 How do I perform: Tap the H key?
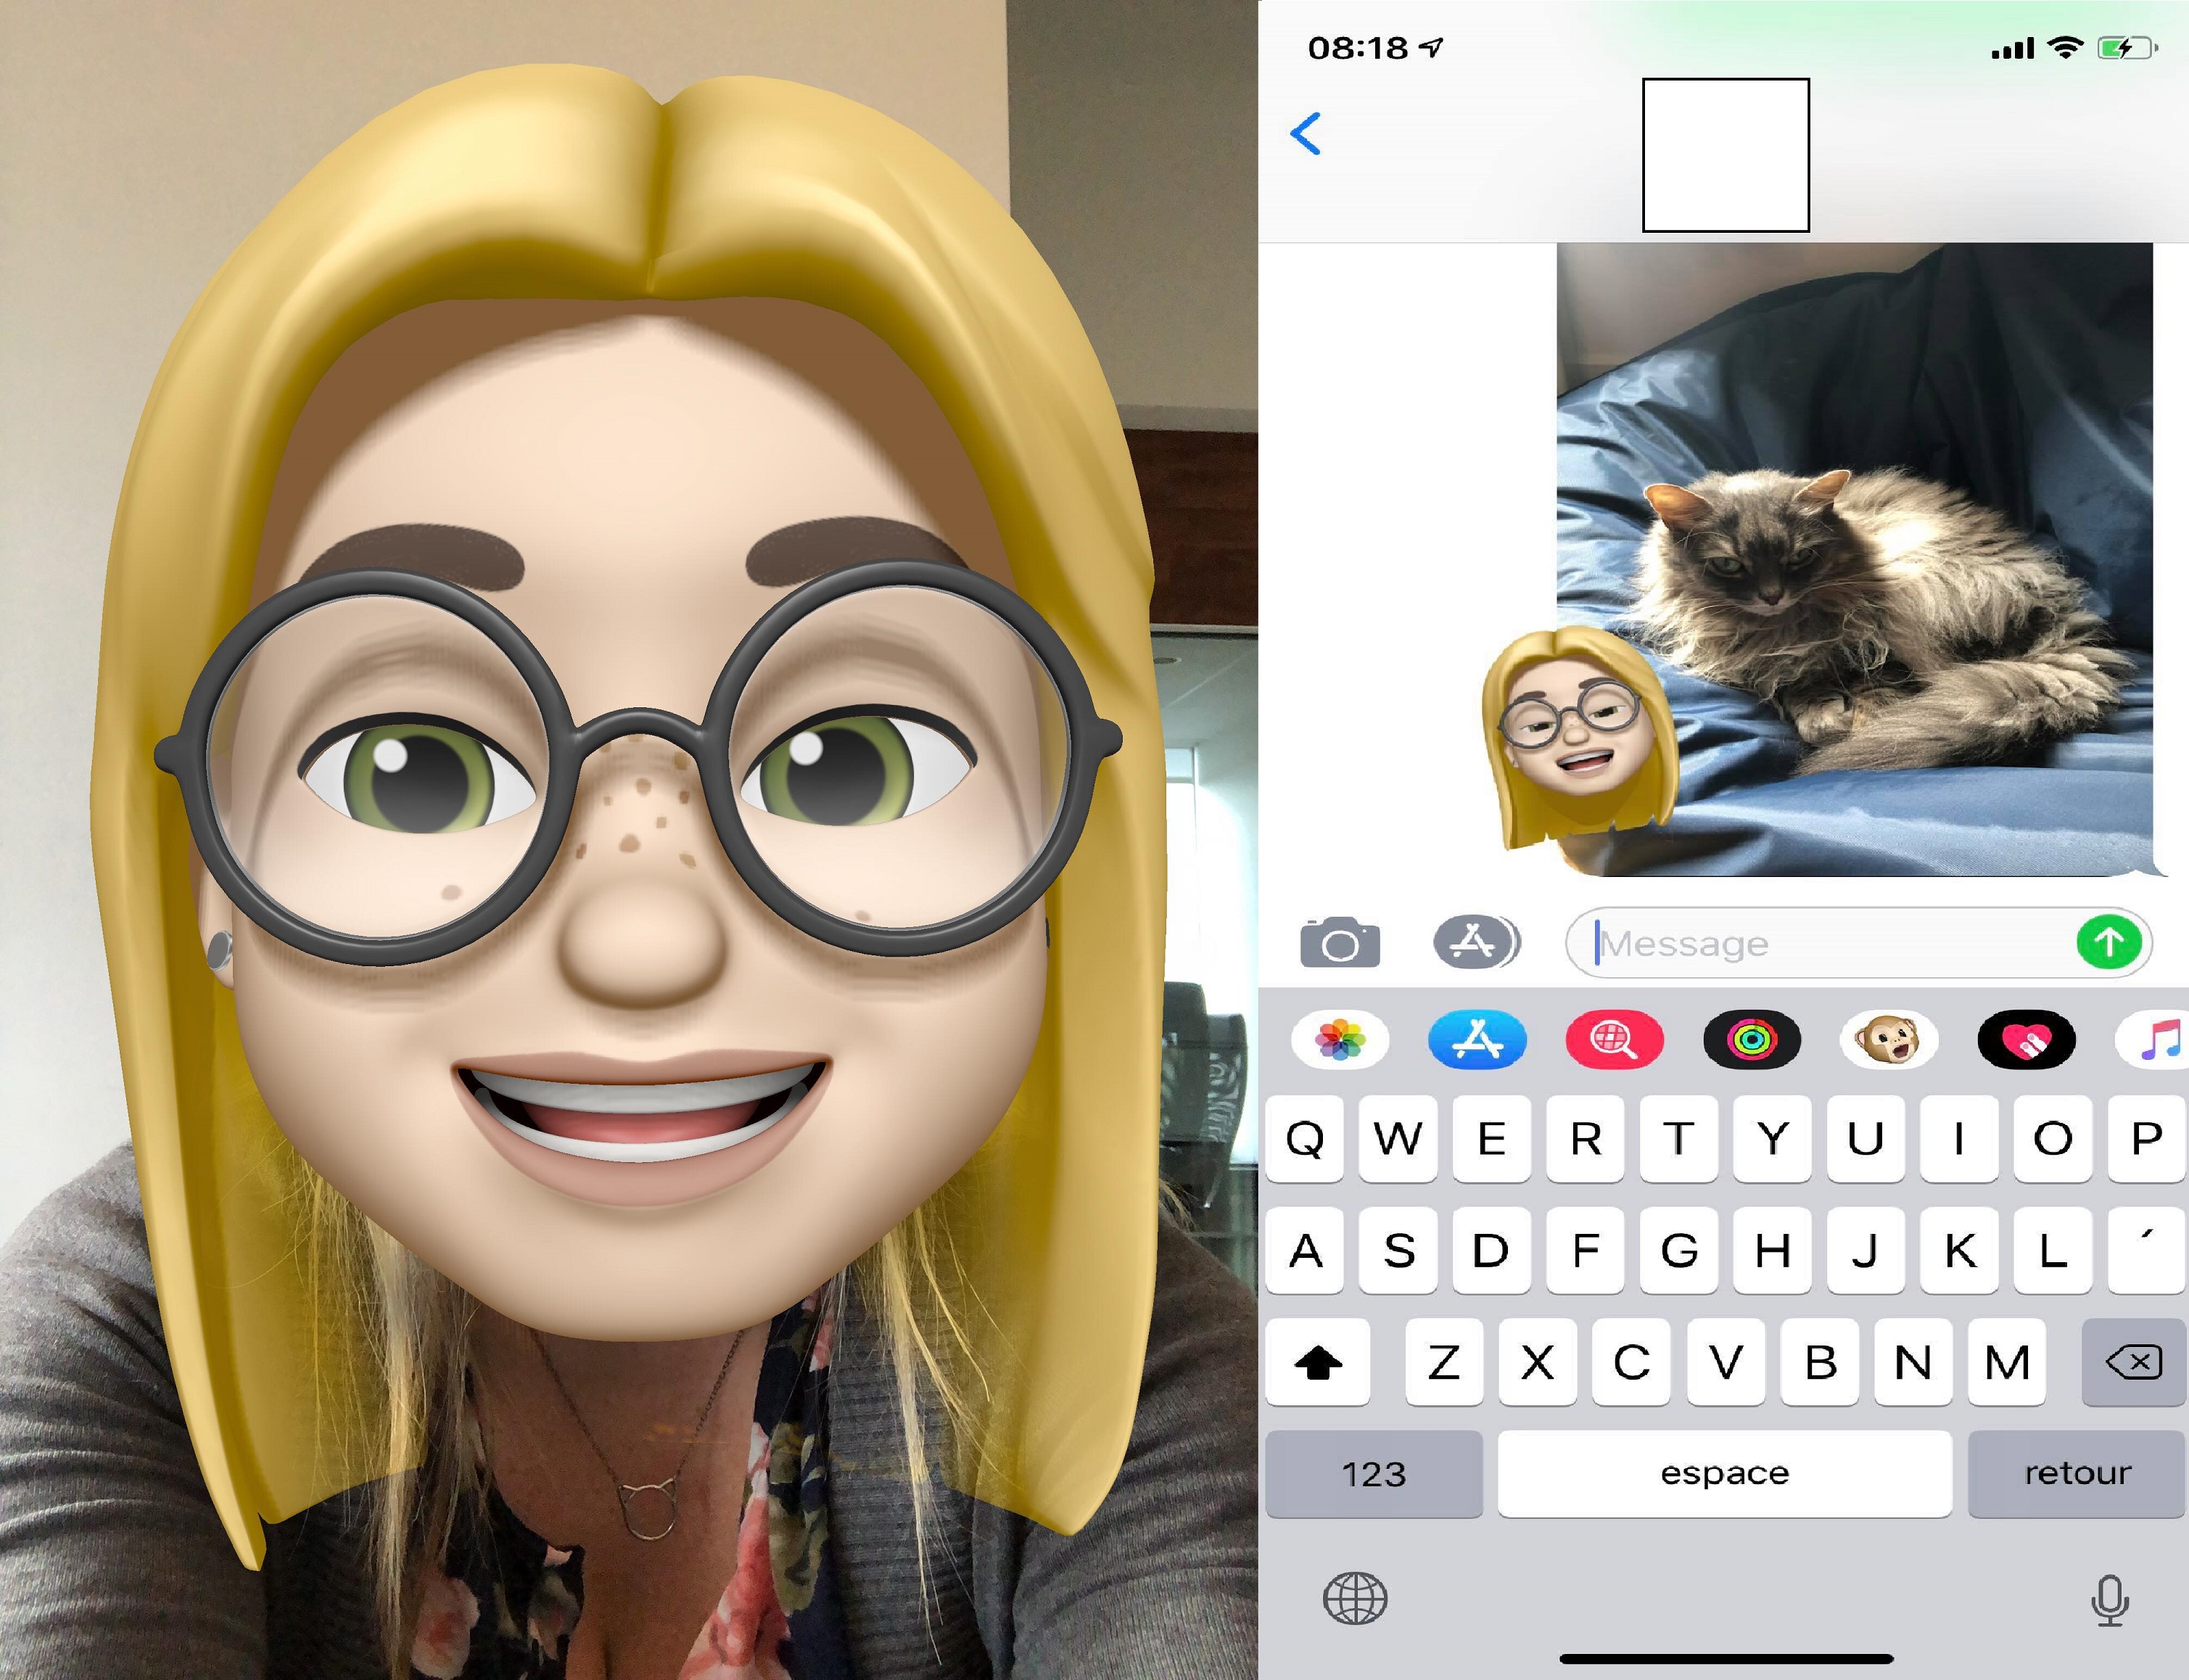point(1773,1250)
